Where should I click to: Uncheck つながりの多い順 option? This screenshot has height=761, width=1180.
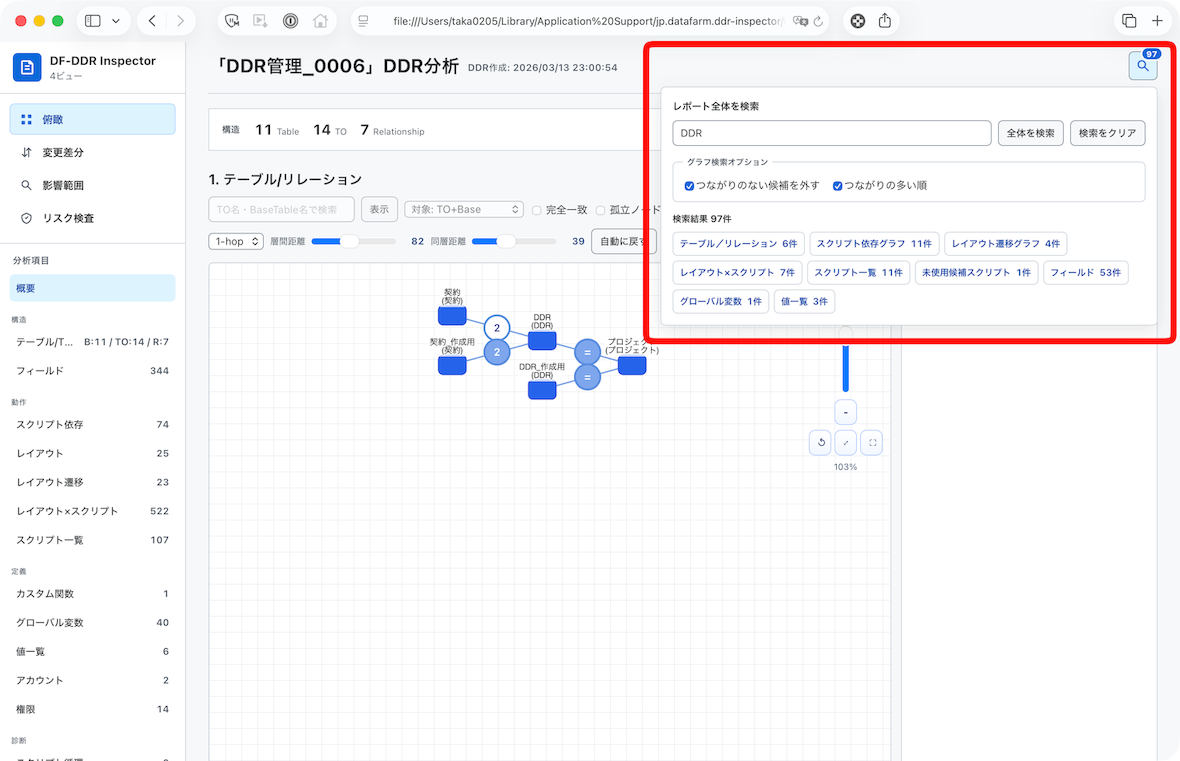838,186
